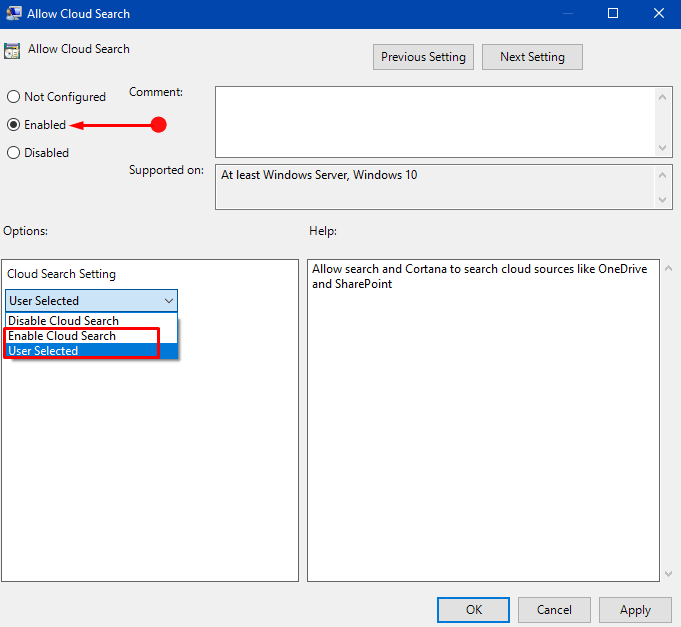The image size is (681, 627).
Task: Go to Previous Setting
Action: [x=423, y=57]
